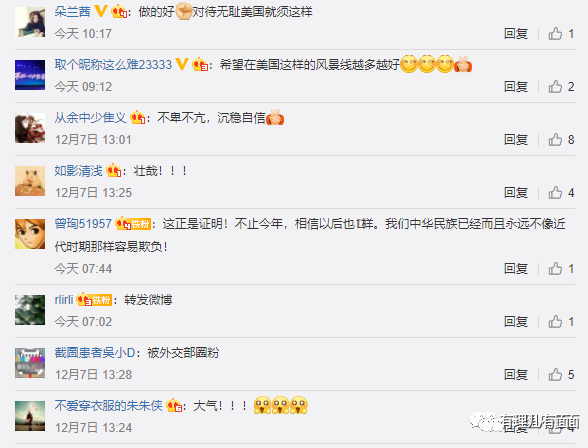Like rlirli's 转发微博 comment
Image resolution: width=588 pixels, height=448 pixels.
click(555, 322)
